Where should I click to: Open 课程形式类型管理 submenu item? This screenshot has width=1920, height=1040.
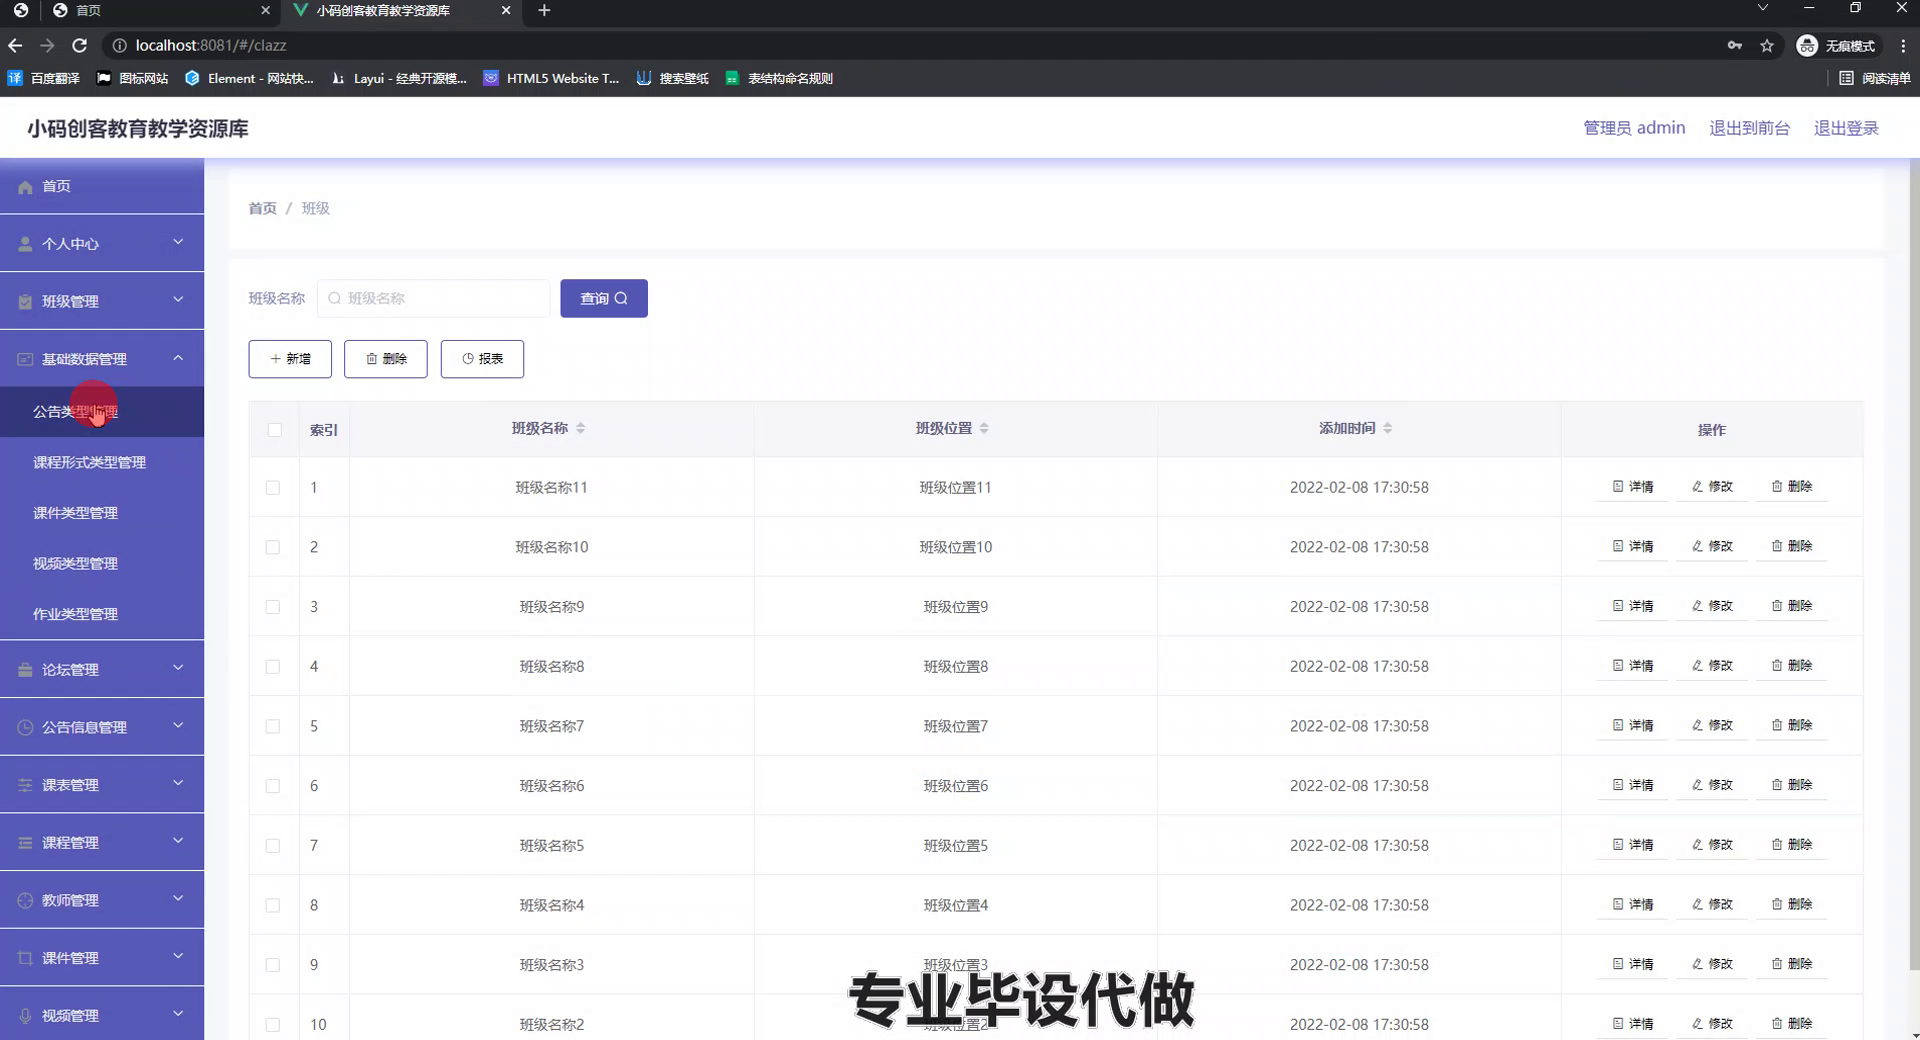[x=102, y=462]
